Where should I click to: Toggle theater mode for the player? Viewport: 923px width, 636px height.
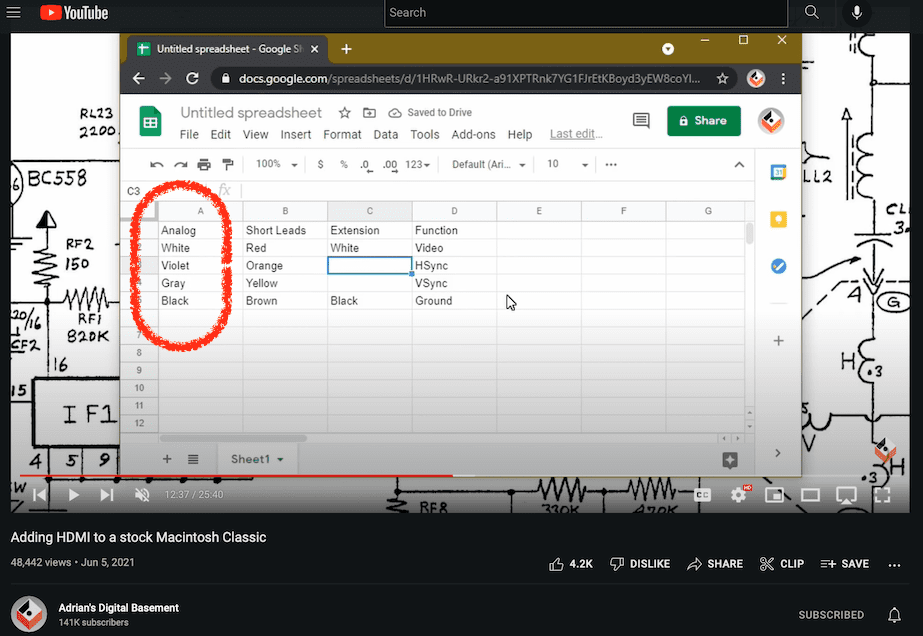click(810, 495)
